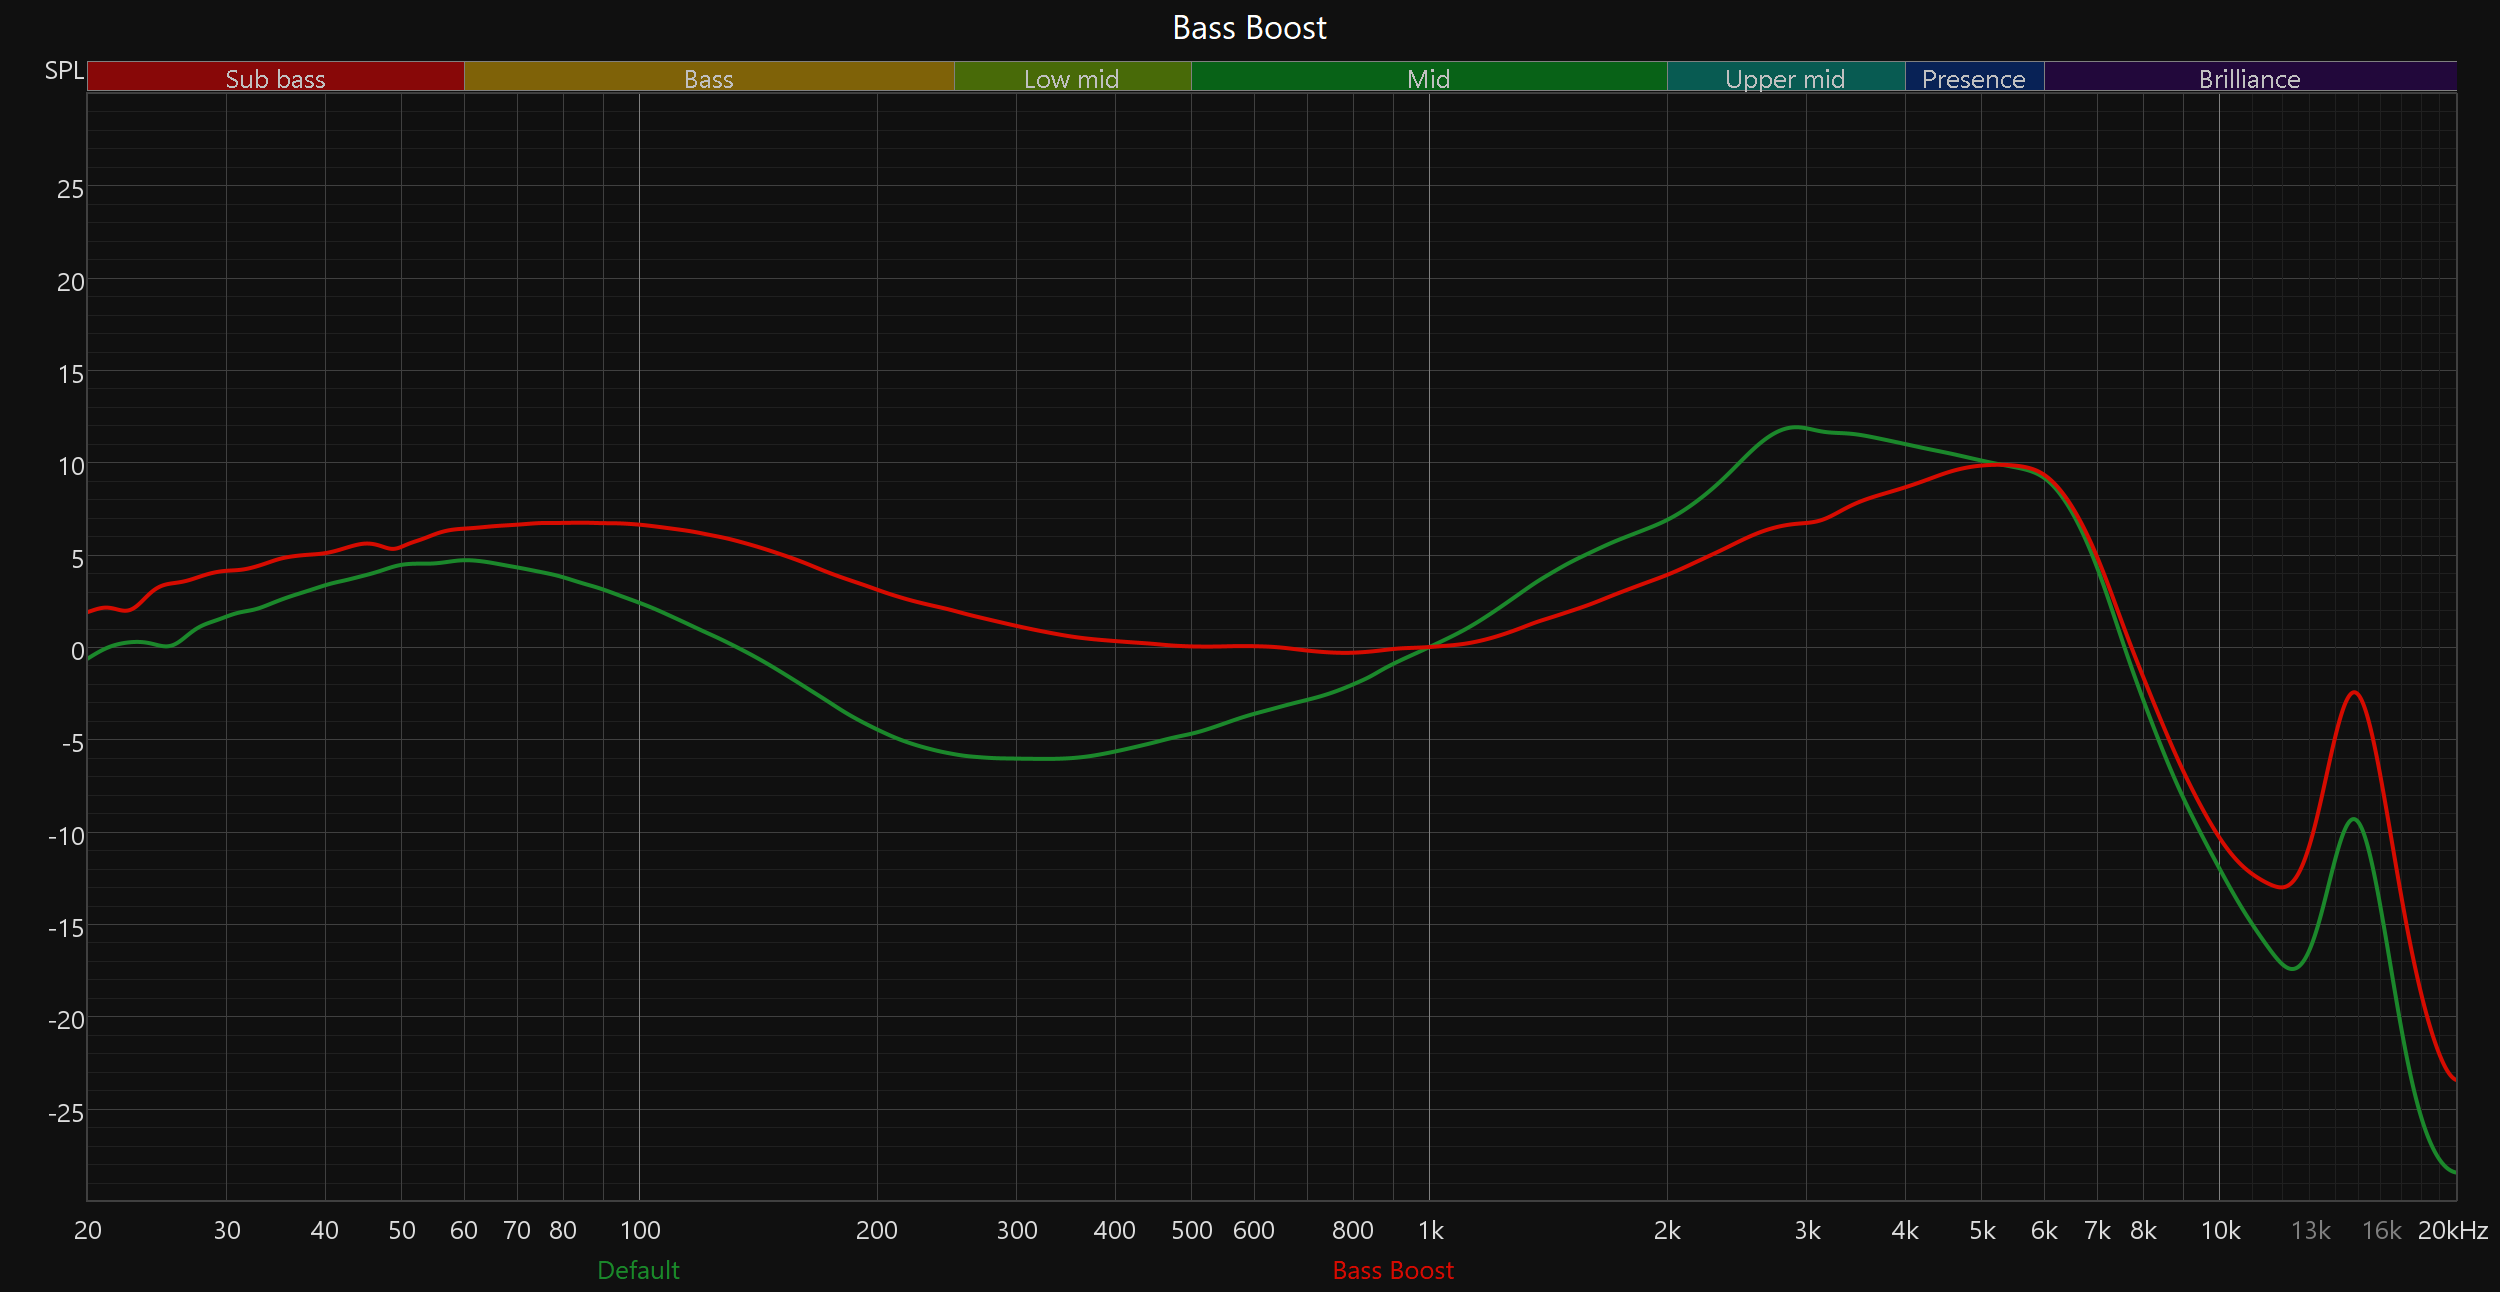
Task: Click the 3k frequency axis label
Action: [1807, 1230]
